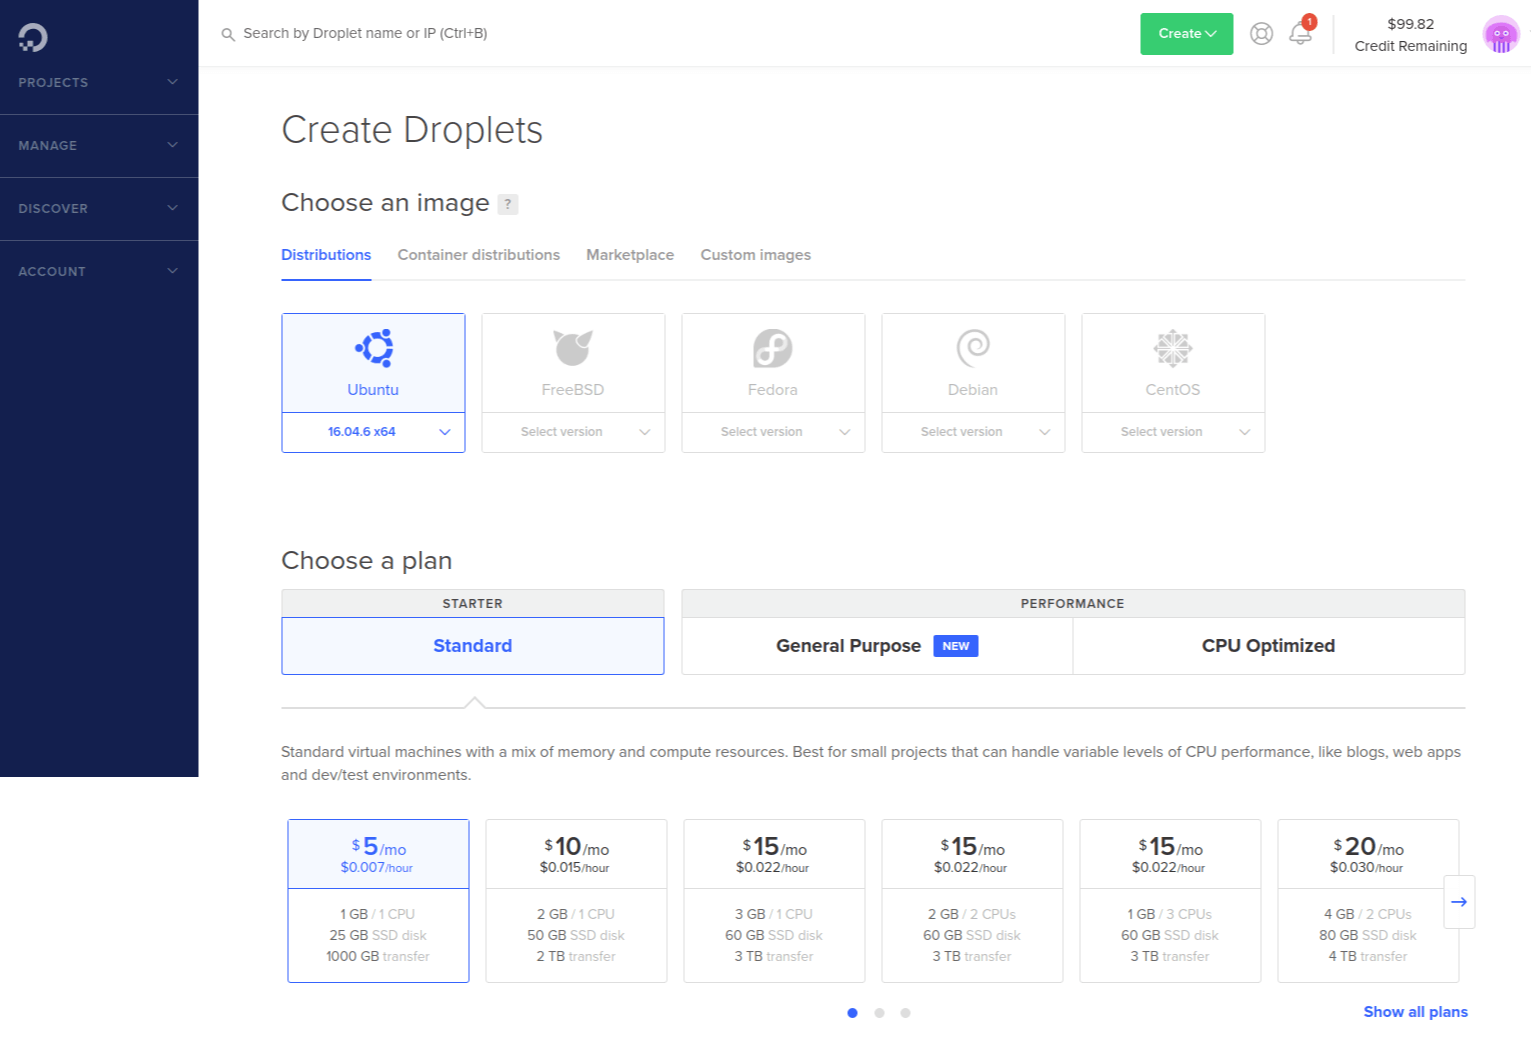1531x1054 pixels.
Task: Select the CentOS distribution logo
Action: click(1173, 348)
